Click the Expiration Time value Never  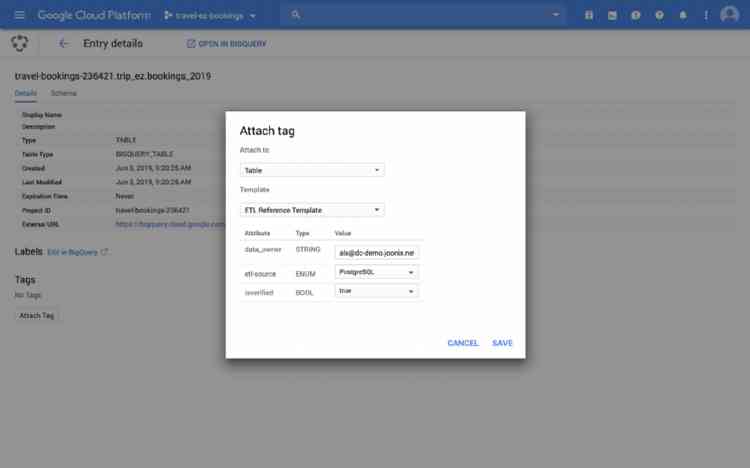click(x=125, y=196)
